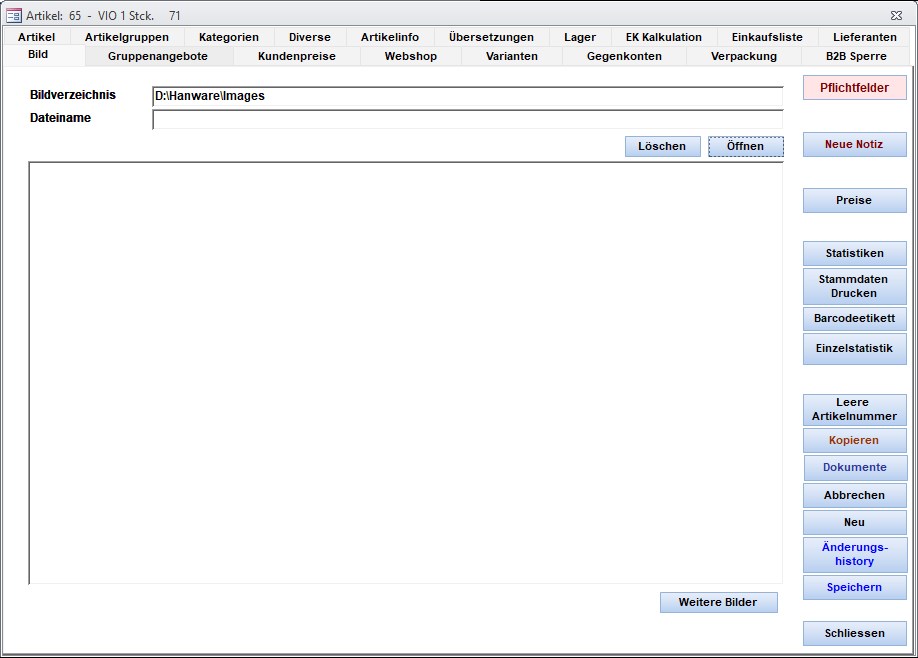Create a Neue Notiz

[854, 144]
